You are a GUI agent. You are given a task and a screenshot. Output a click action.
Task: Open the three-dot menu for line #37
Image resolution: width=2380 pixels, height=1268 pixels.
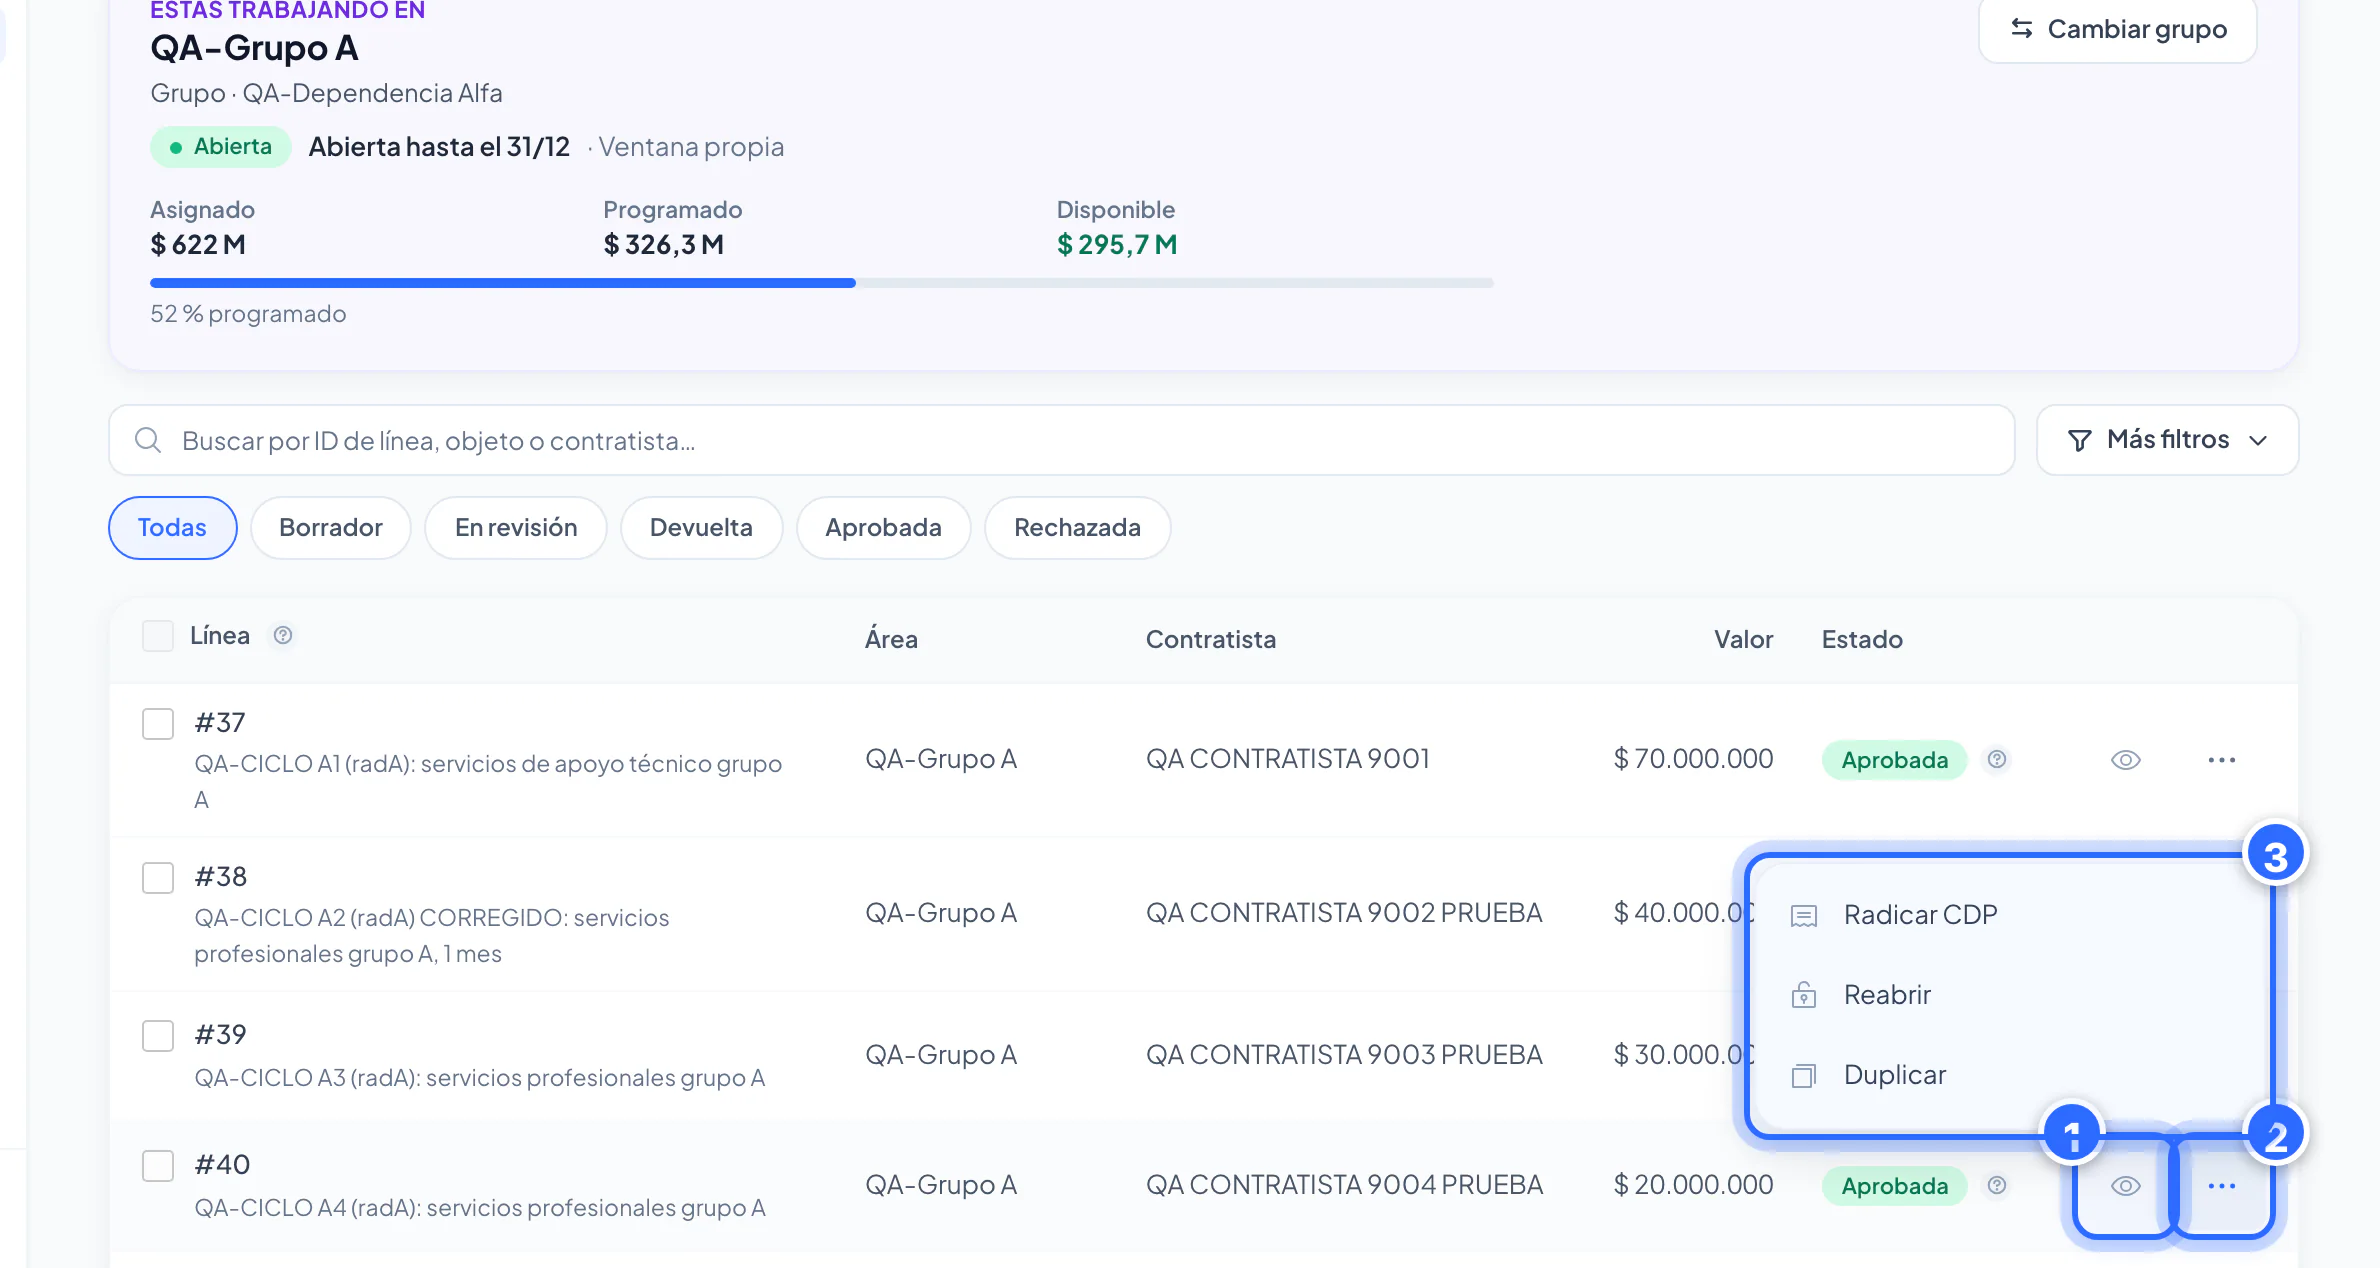(2221, 760)
